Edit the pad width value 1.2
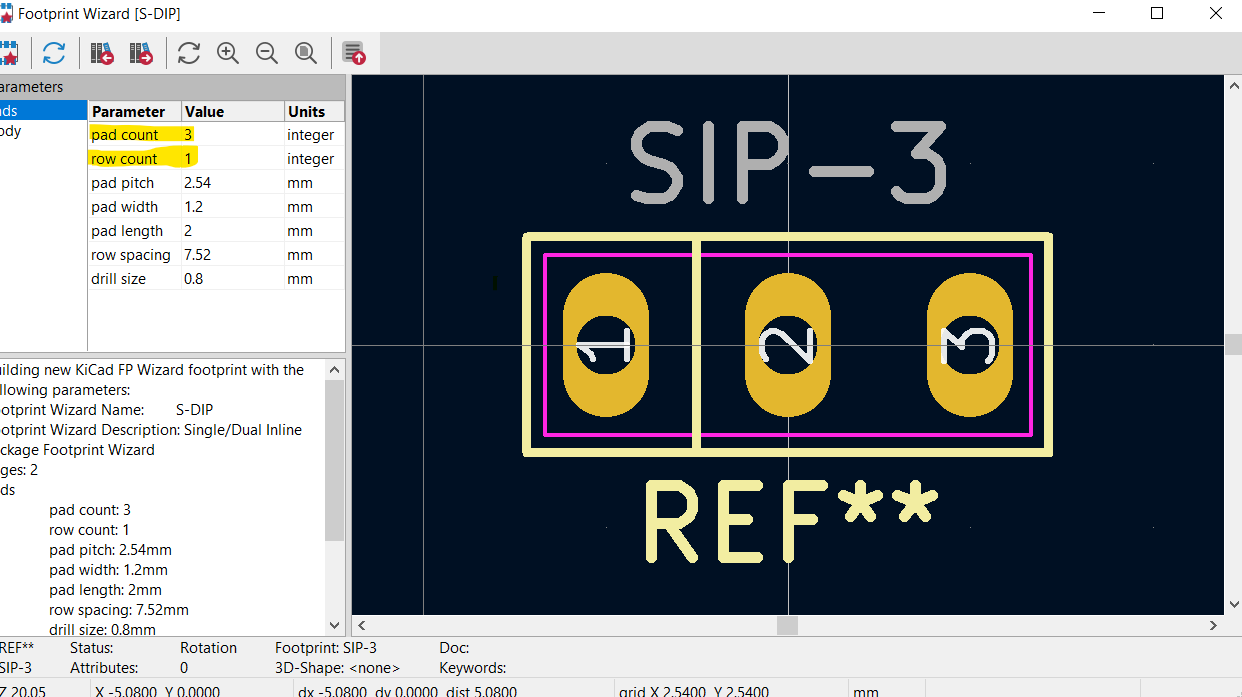This screenshot has width=1242, height=697. (x=232, y=207)
